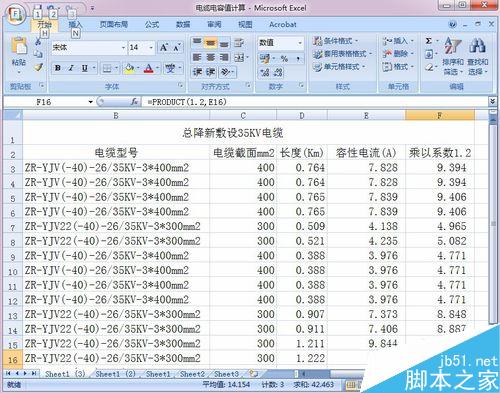Click the Copy icon
This screenshot has height=393, width=500.
(38, 54)
